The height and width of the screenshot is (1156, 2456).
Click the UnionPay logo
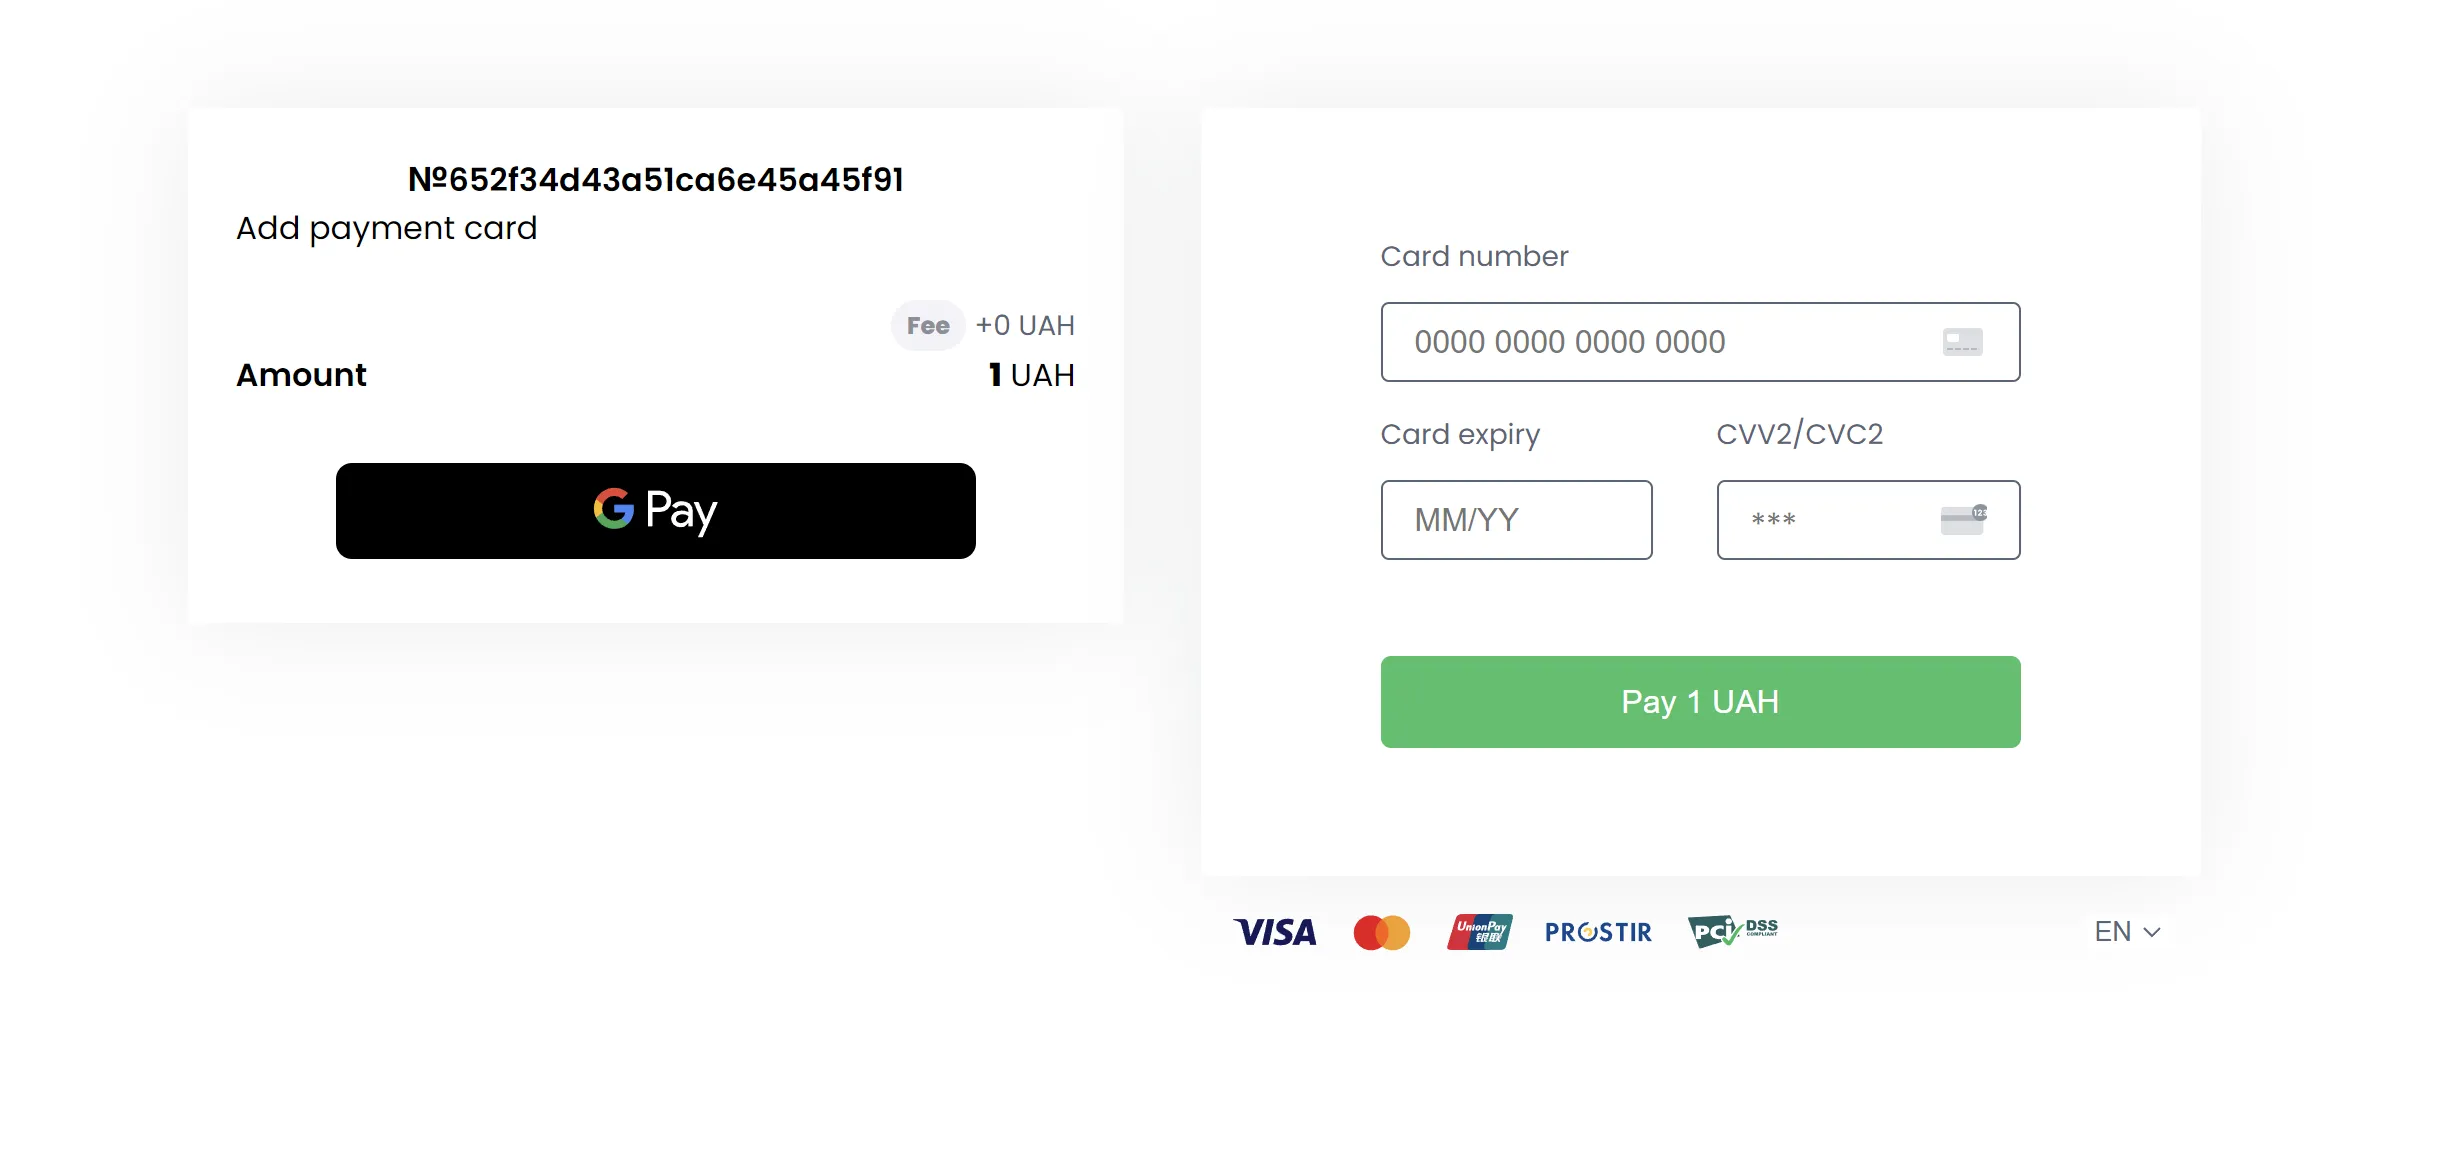click(1479, 932)
